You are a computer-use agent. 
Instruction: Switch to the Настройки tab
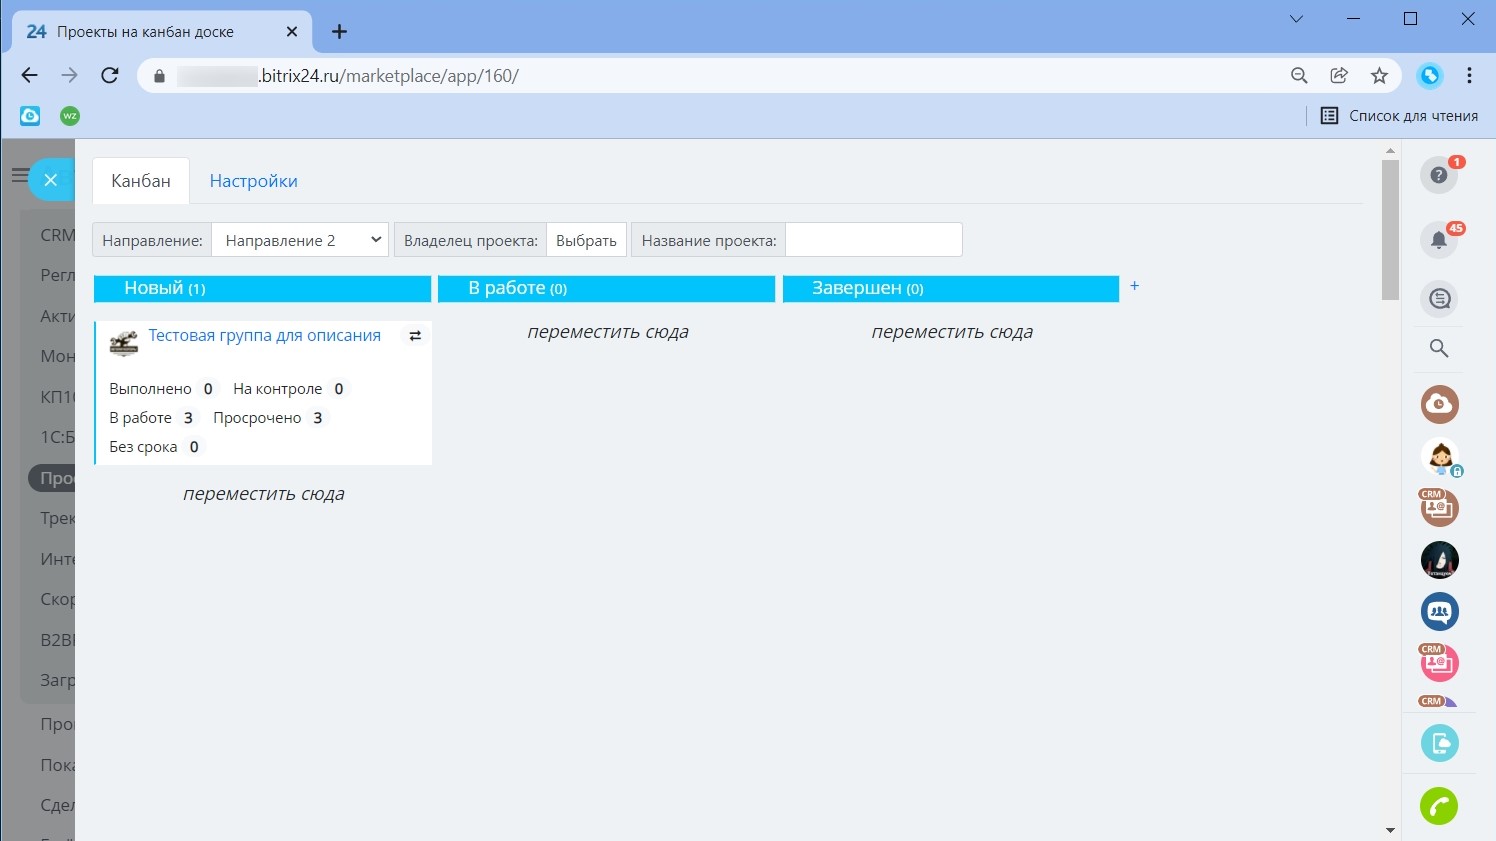point(254,181)
